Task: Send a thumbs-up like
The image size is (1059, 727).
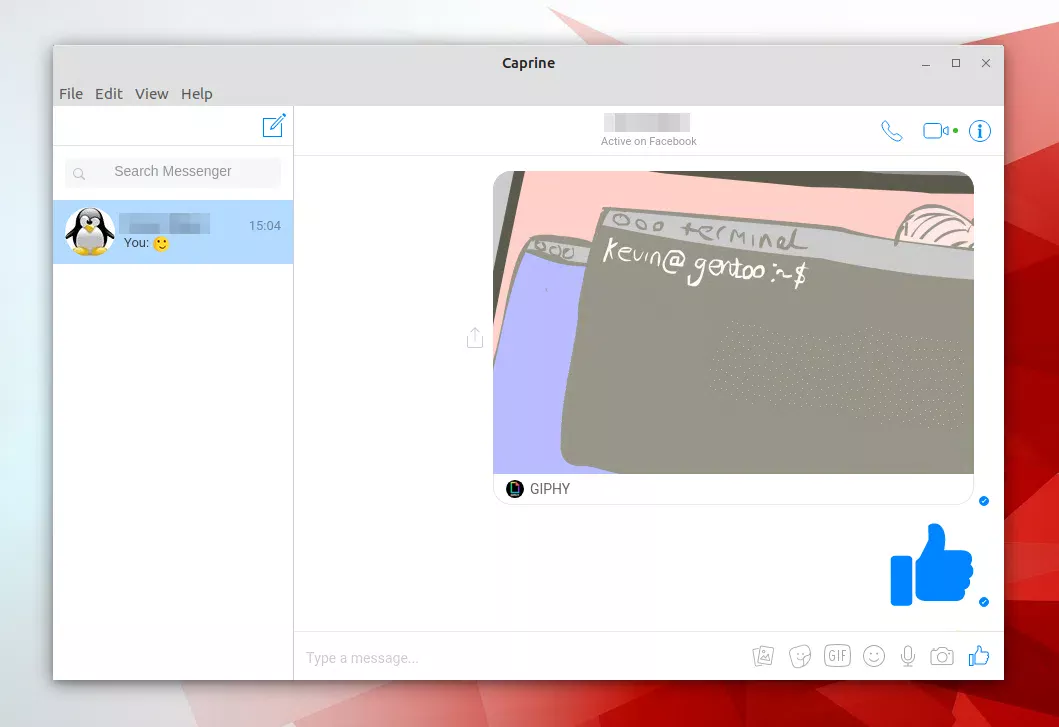Action: [978, 655]
